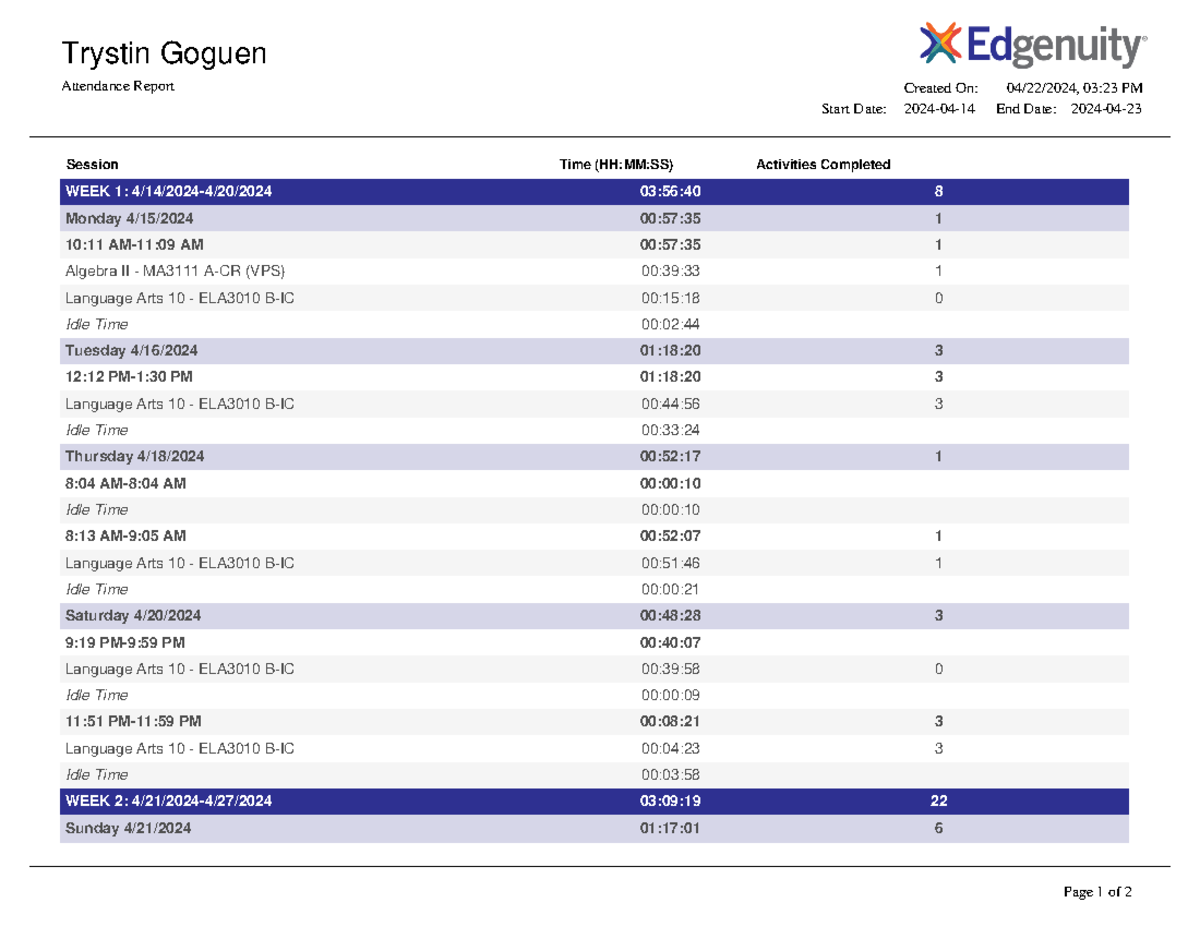Viewport: 1200px width, 927px height.
Task: Select the Trystin Goguen report title
Action: click(x=164, y=53)
